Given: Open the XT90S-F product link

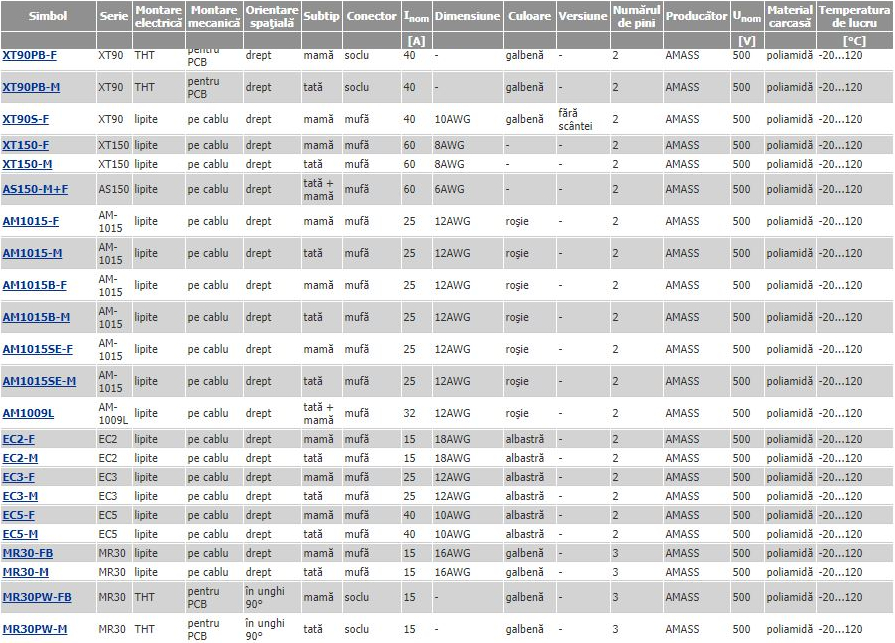Looking at the screenshot, I should coord(26,119).
